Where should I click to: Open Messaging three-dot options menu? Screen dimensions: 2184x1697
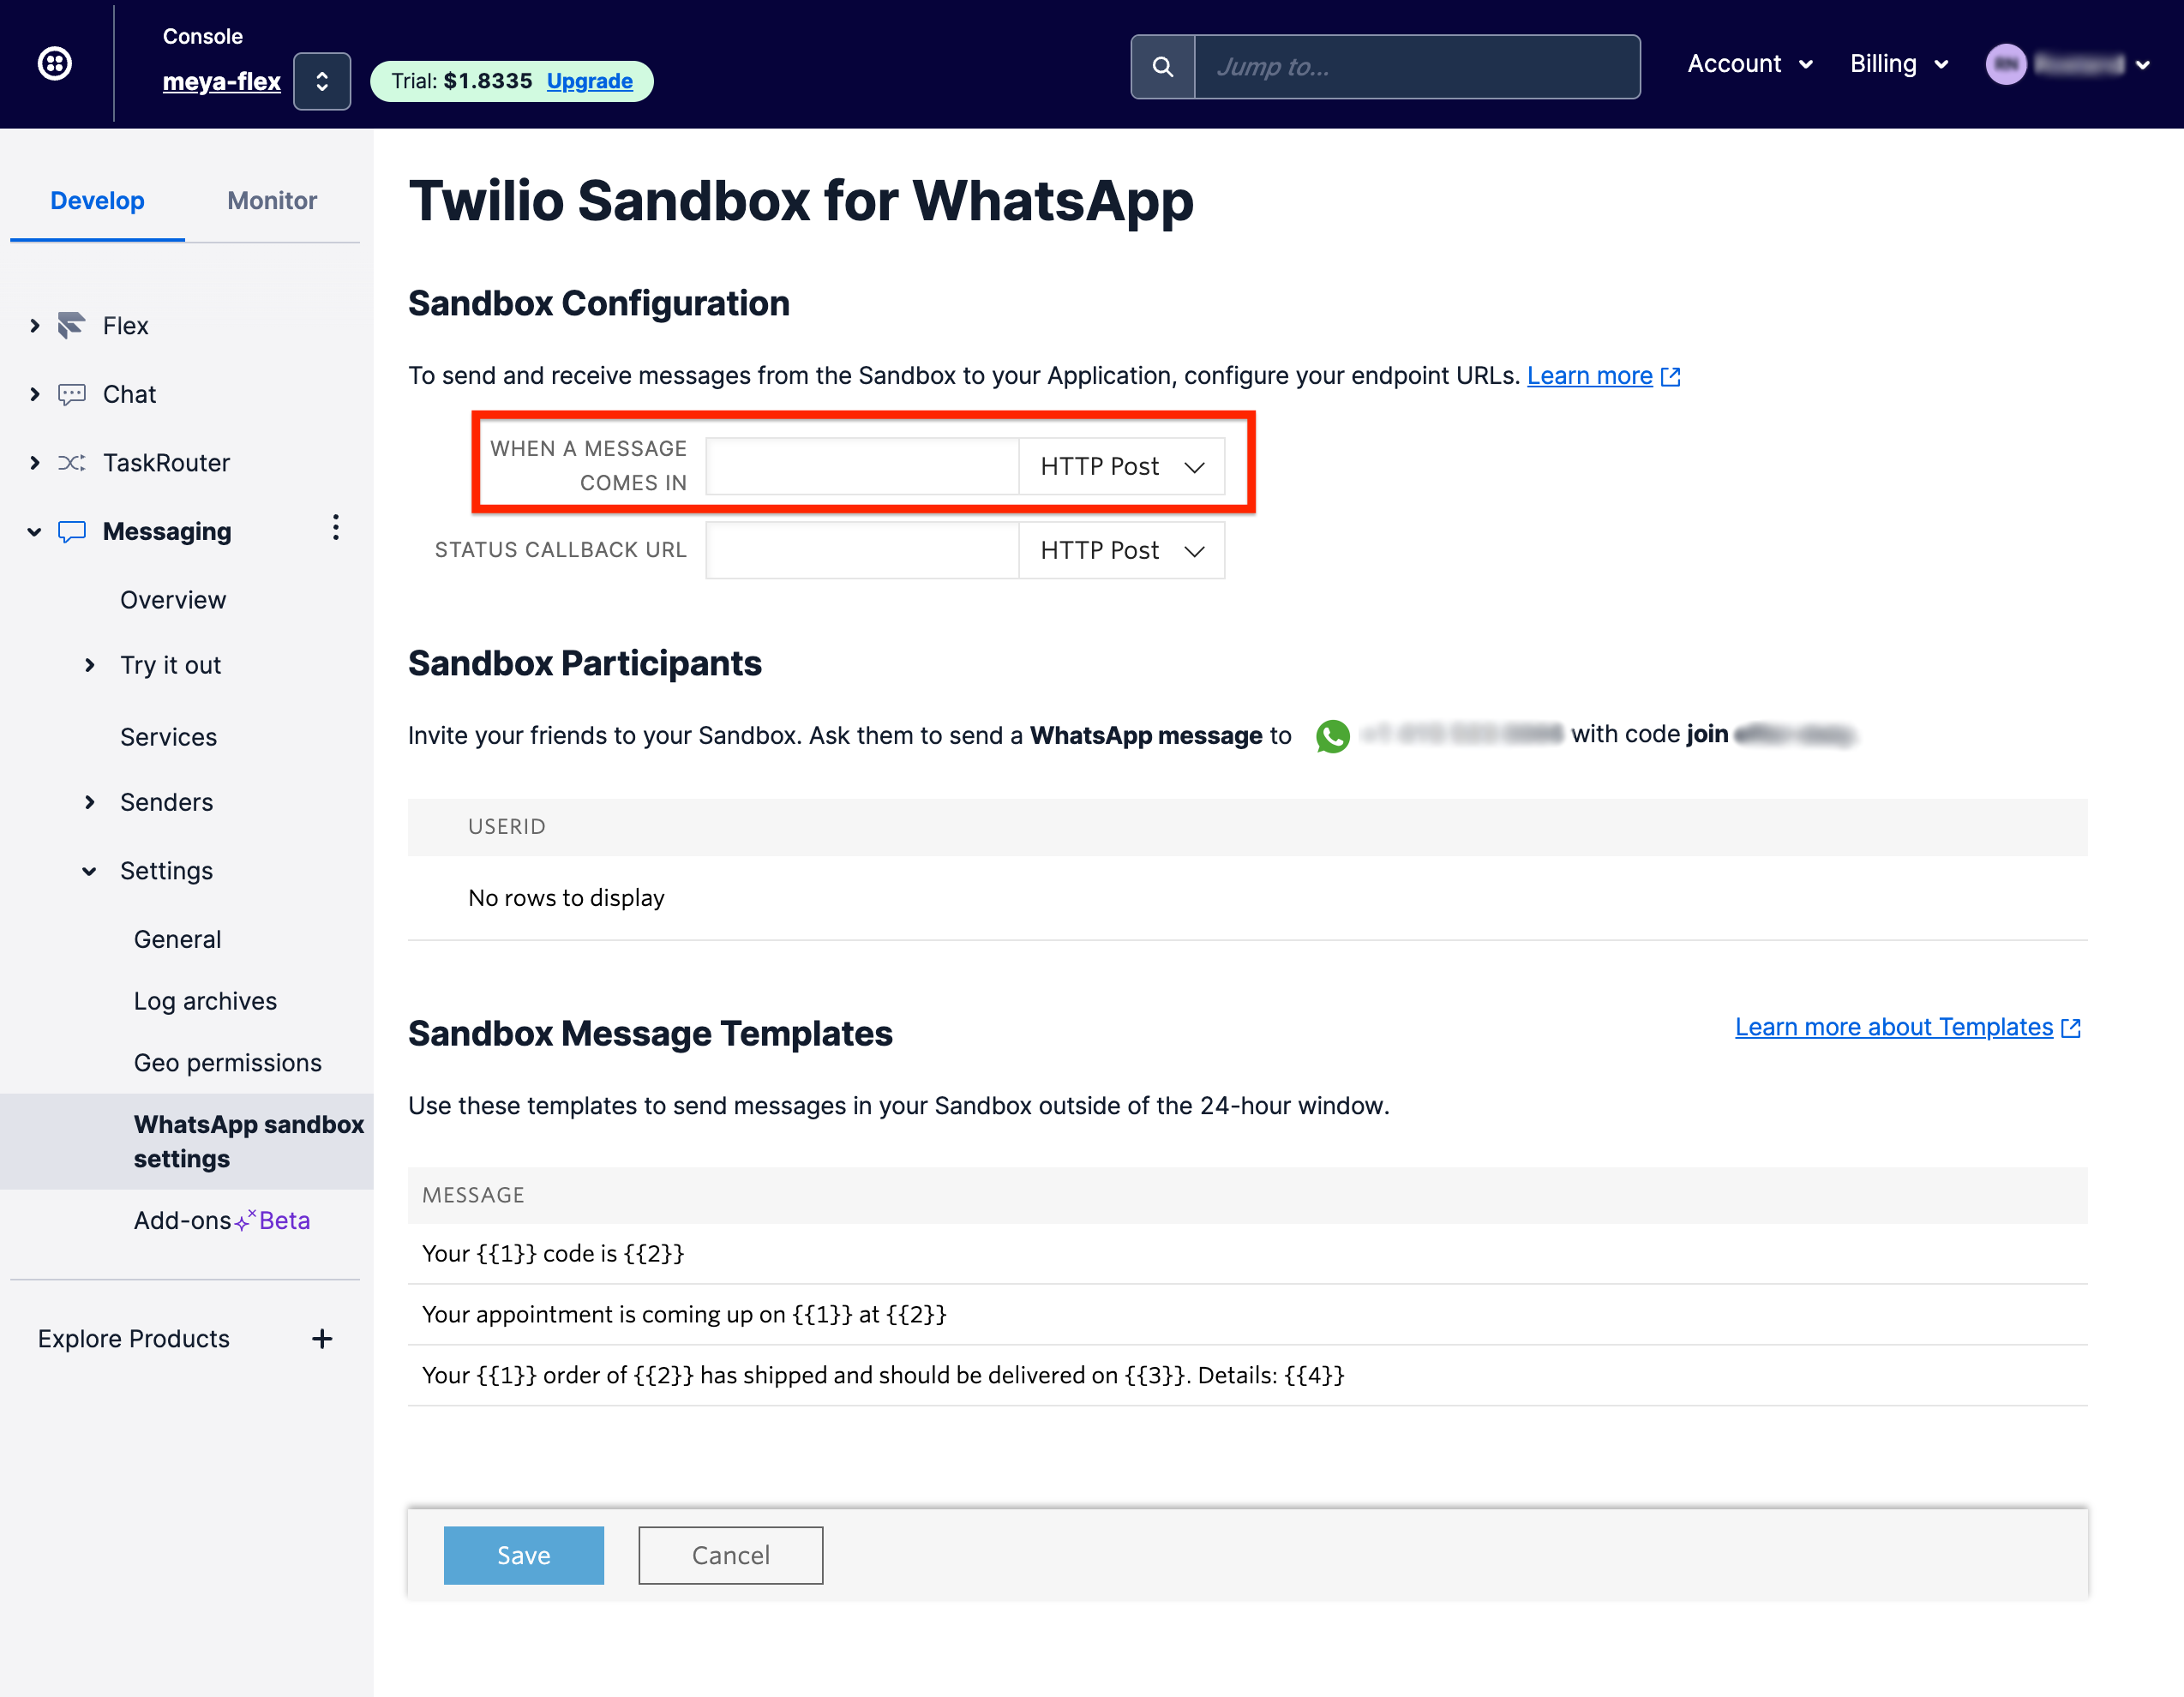(x=336, y=528)
